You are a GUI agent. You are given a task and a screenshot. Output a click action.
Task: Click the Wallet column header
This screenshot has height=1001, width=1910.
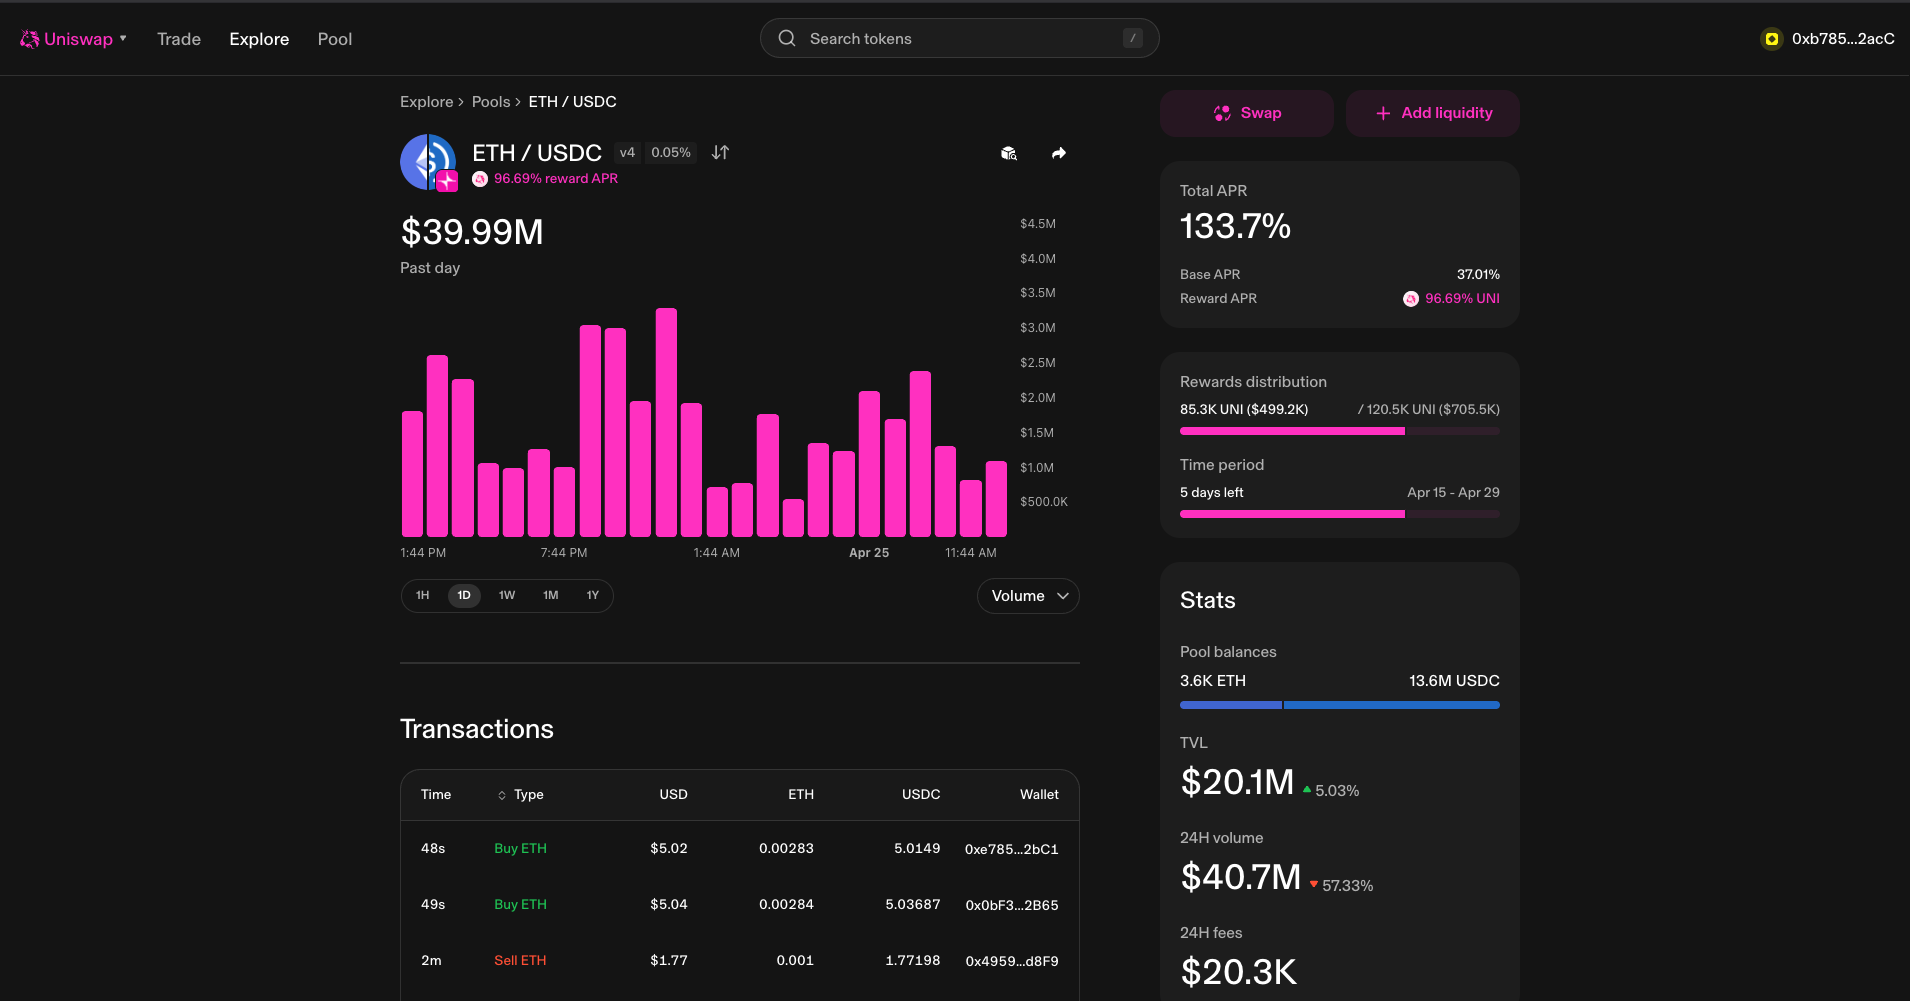pyautogui.click(x=1039, y=795)
